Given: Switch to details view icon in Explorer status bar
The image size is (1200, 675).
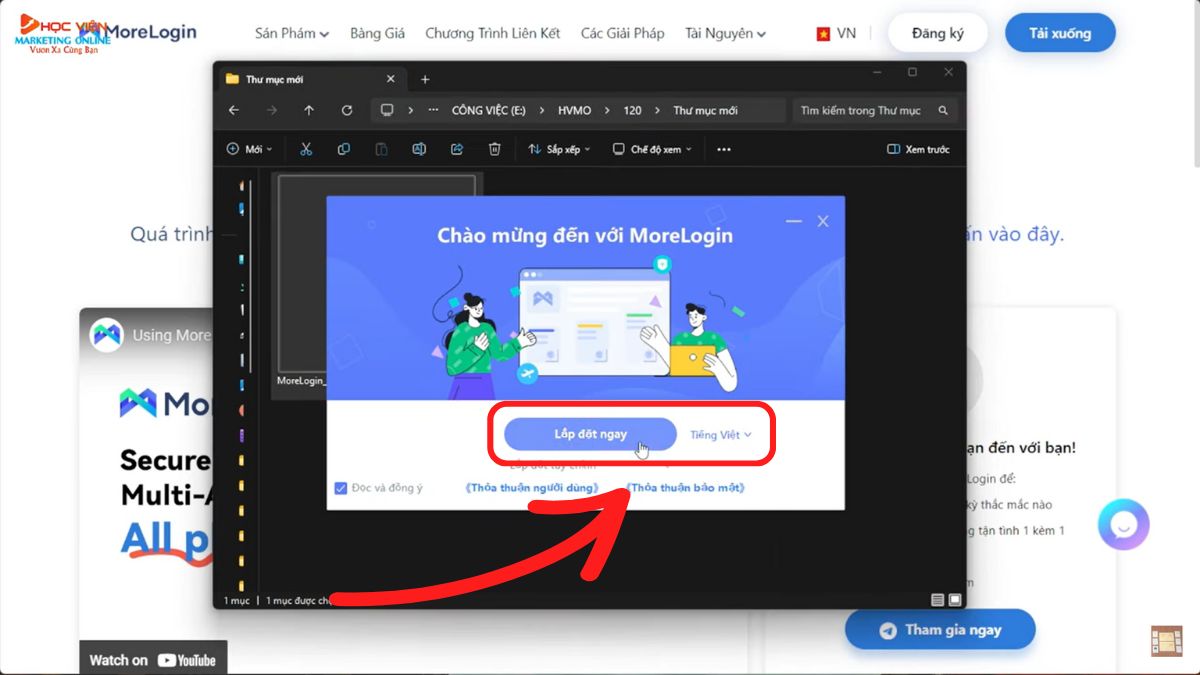Looking at the screenshot, I should [937, 600].
